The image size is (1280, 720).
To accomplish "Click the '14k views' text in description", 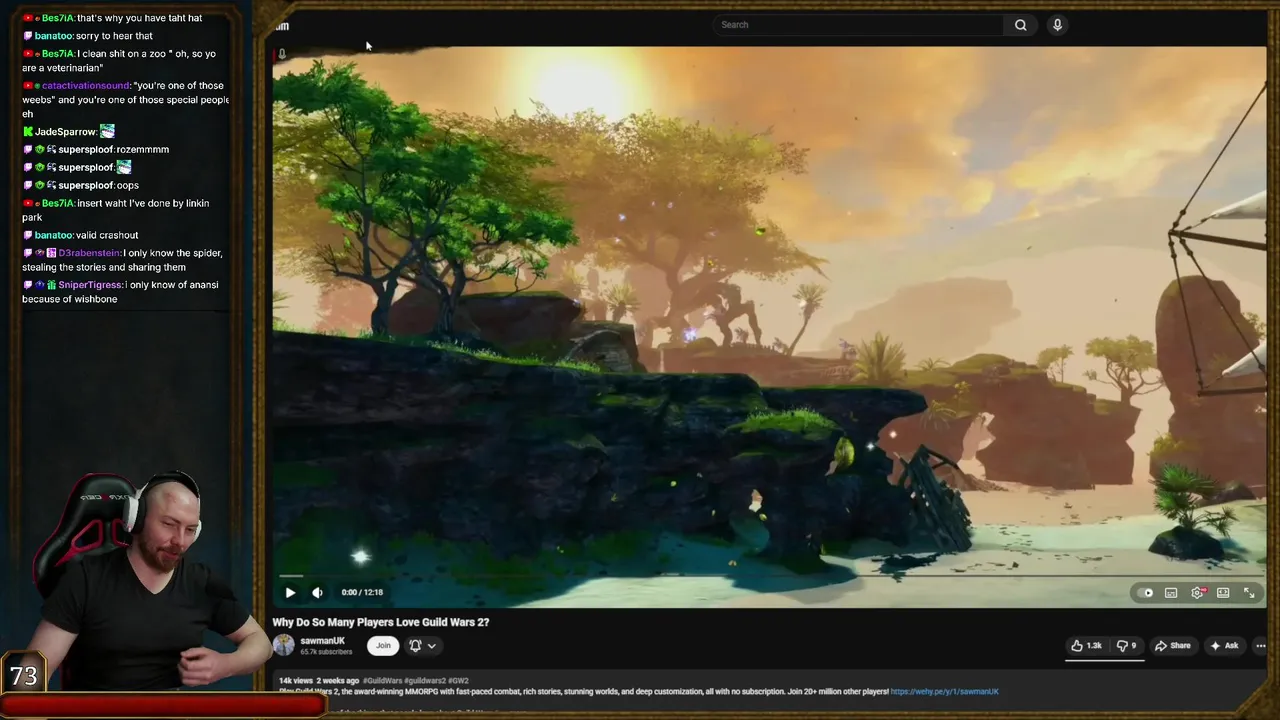I will tap(296, 681).
